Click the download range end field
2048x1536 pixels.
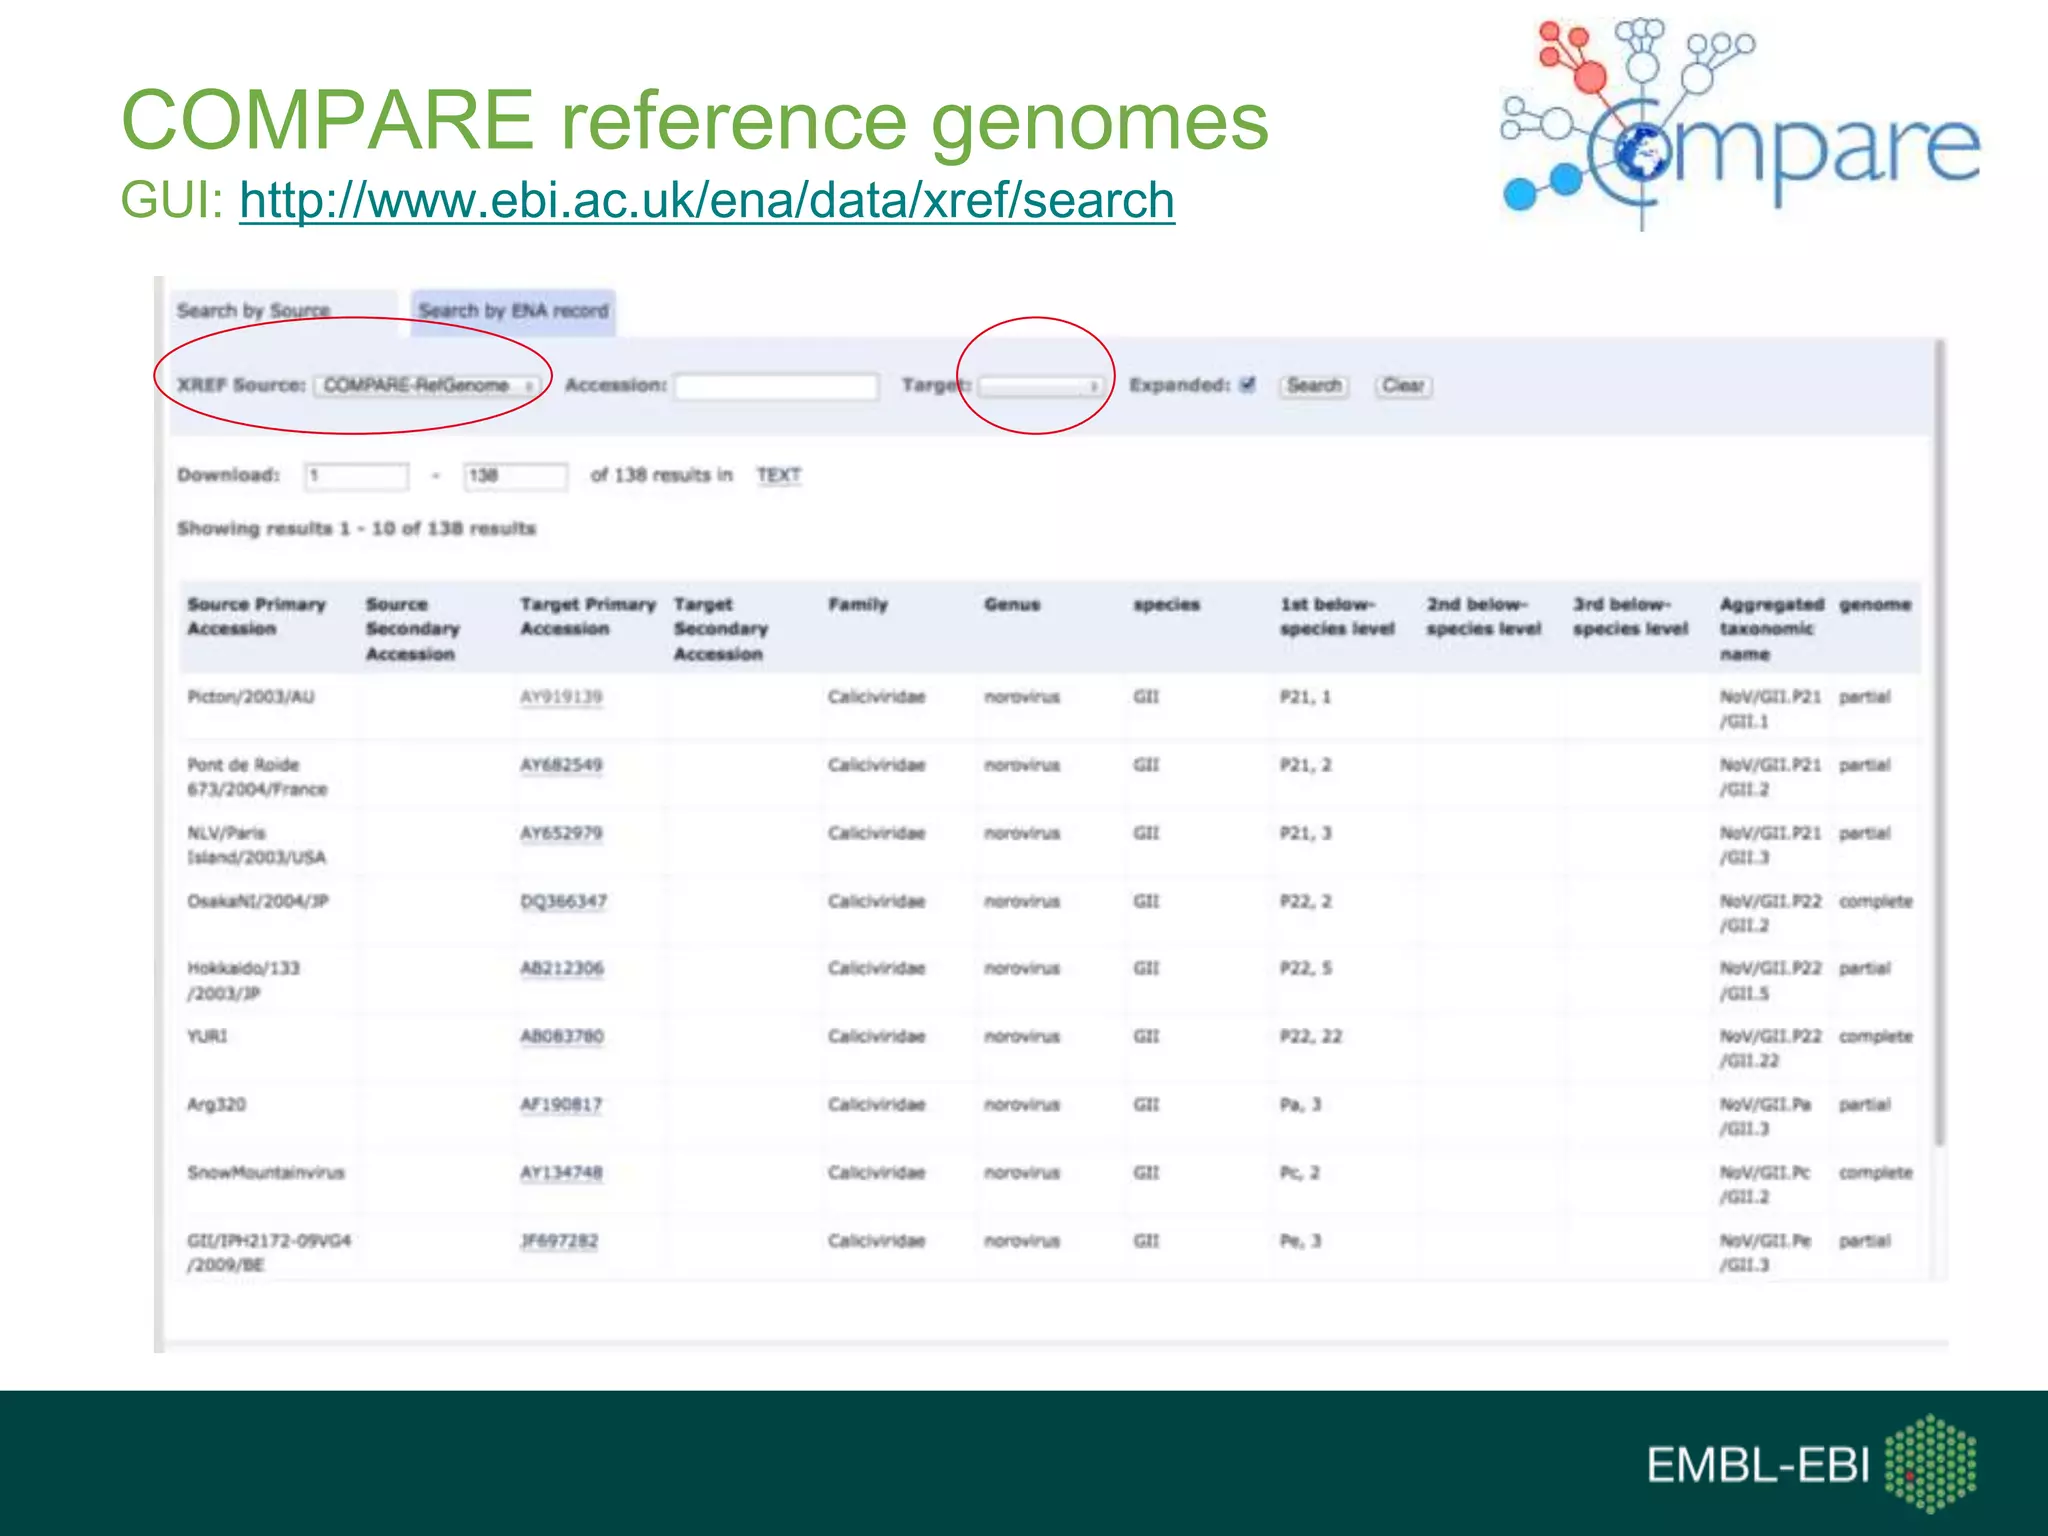point(515,476)
